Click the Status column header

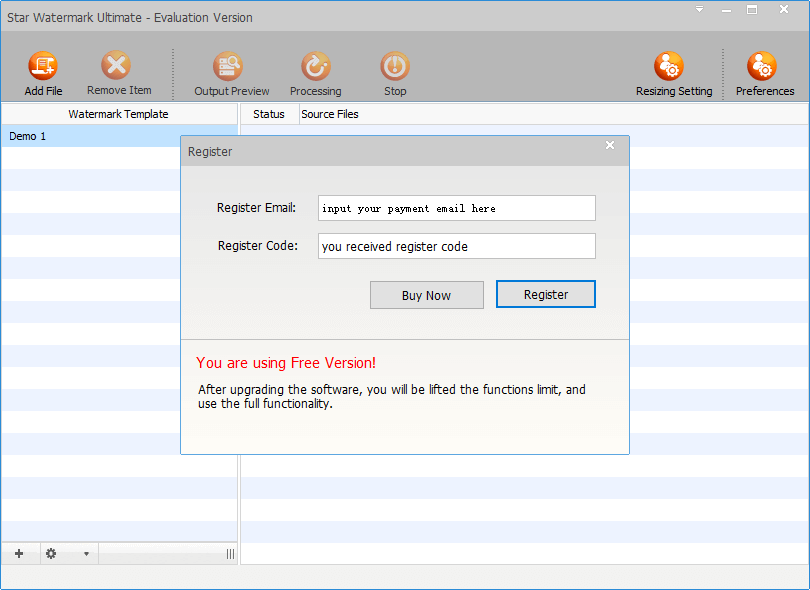point(269,114)
